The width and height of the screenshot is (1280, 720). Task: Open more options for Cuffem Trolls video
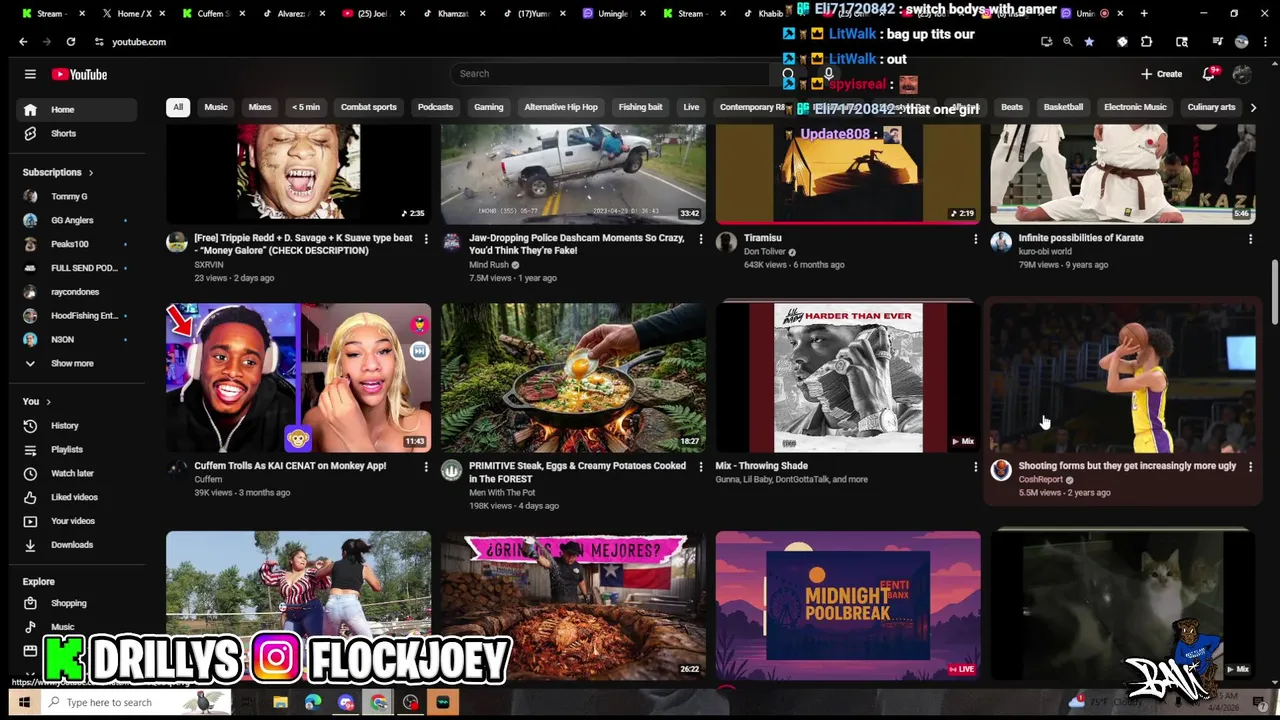click(x=426, y=467)
